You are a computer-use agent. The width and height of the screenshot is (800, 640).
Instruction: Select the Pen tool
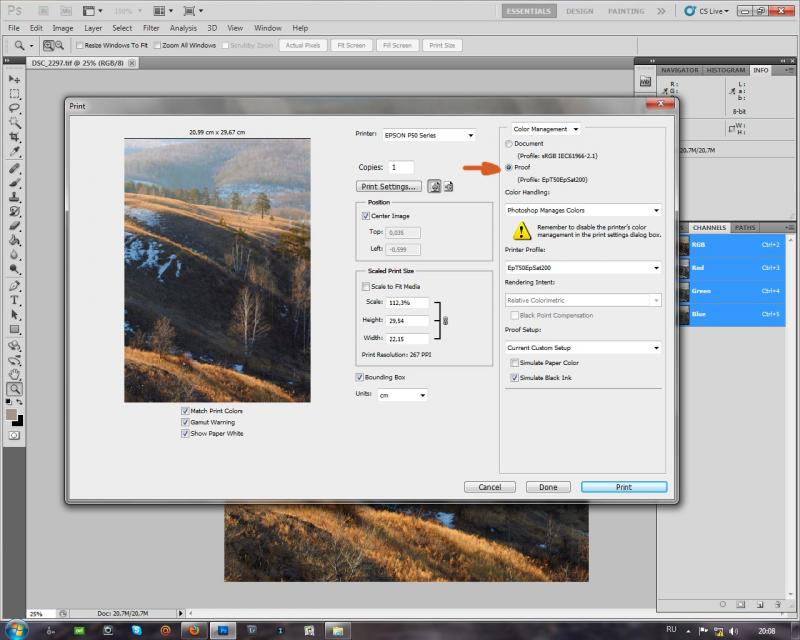[14, 286]
